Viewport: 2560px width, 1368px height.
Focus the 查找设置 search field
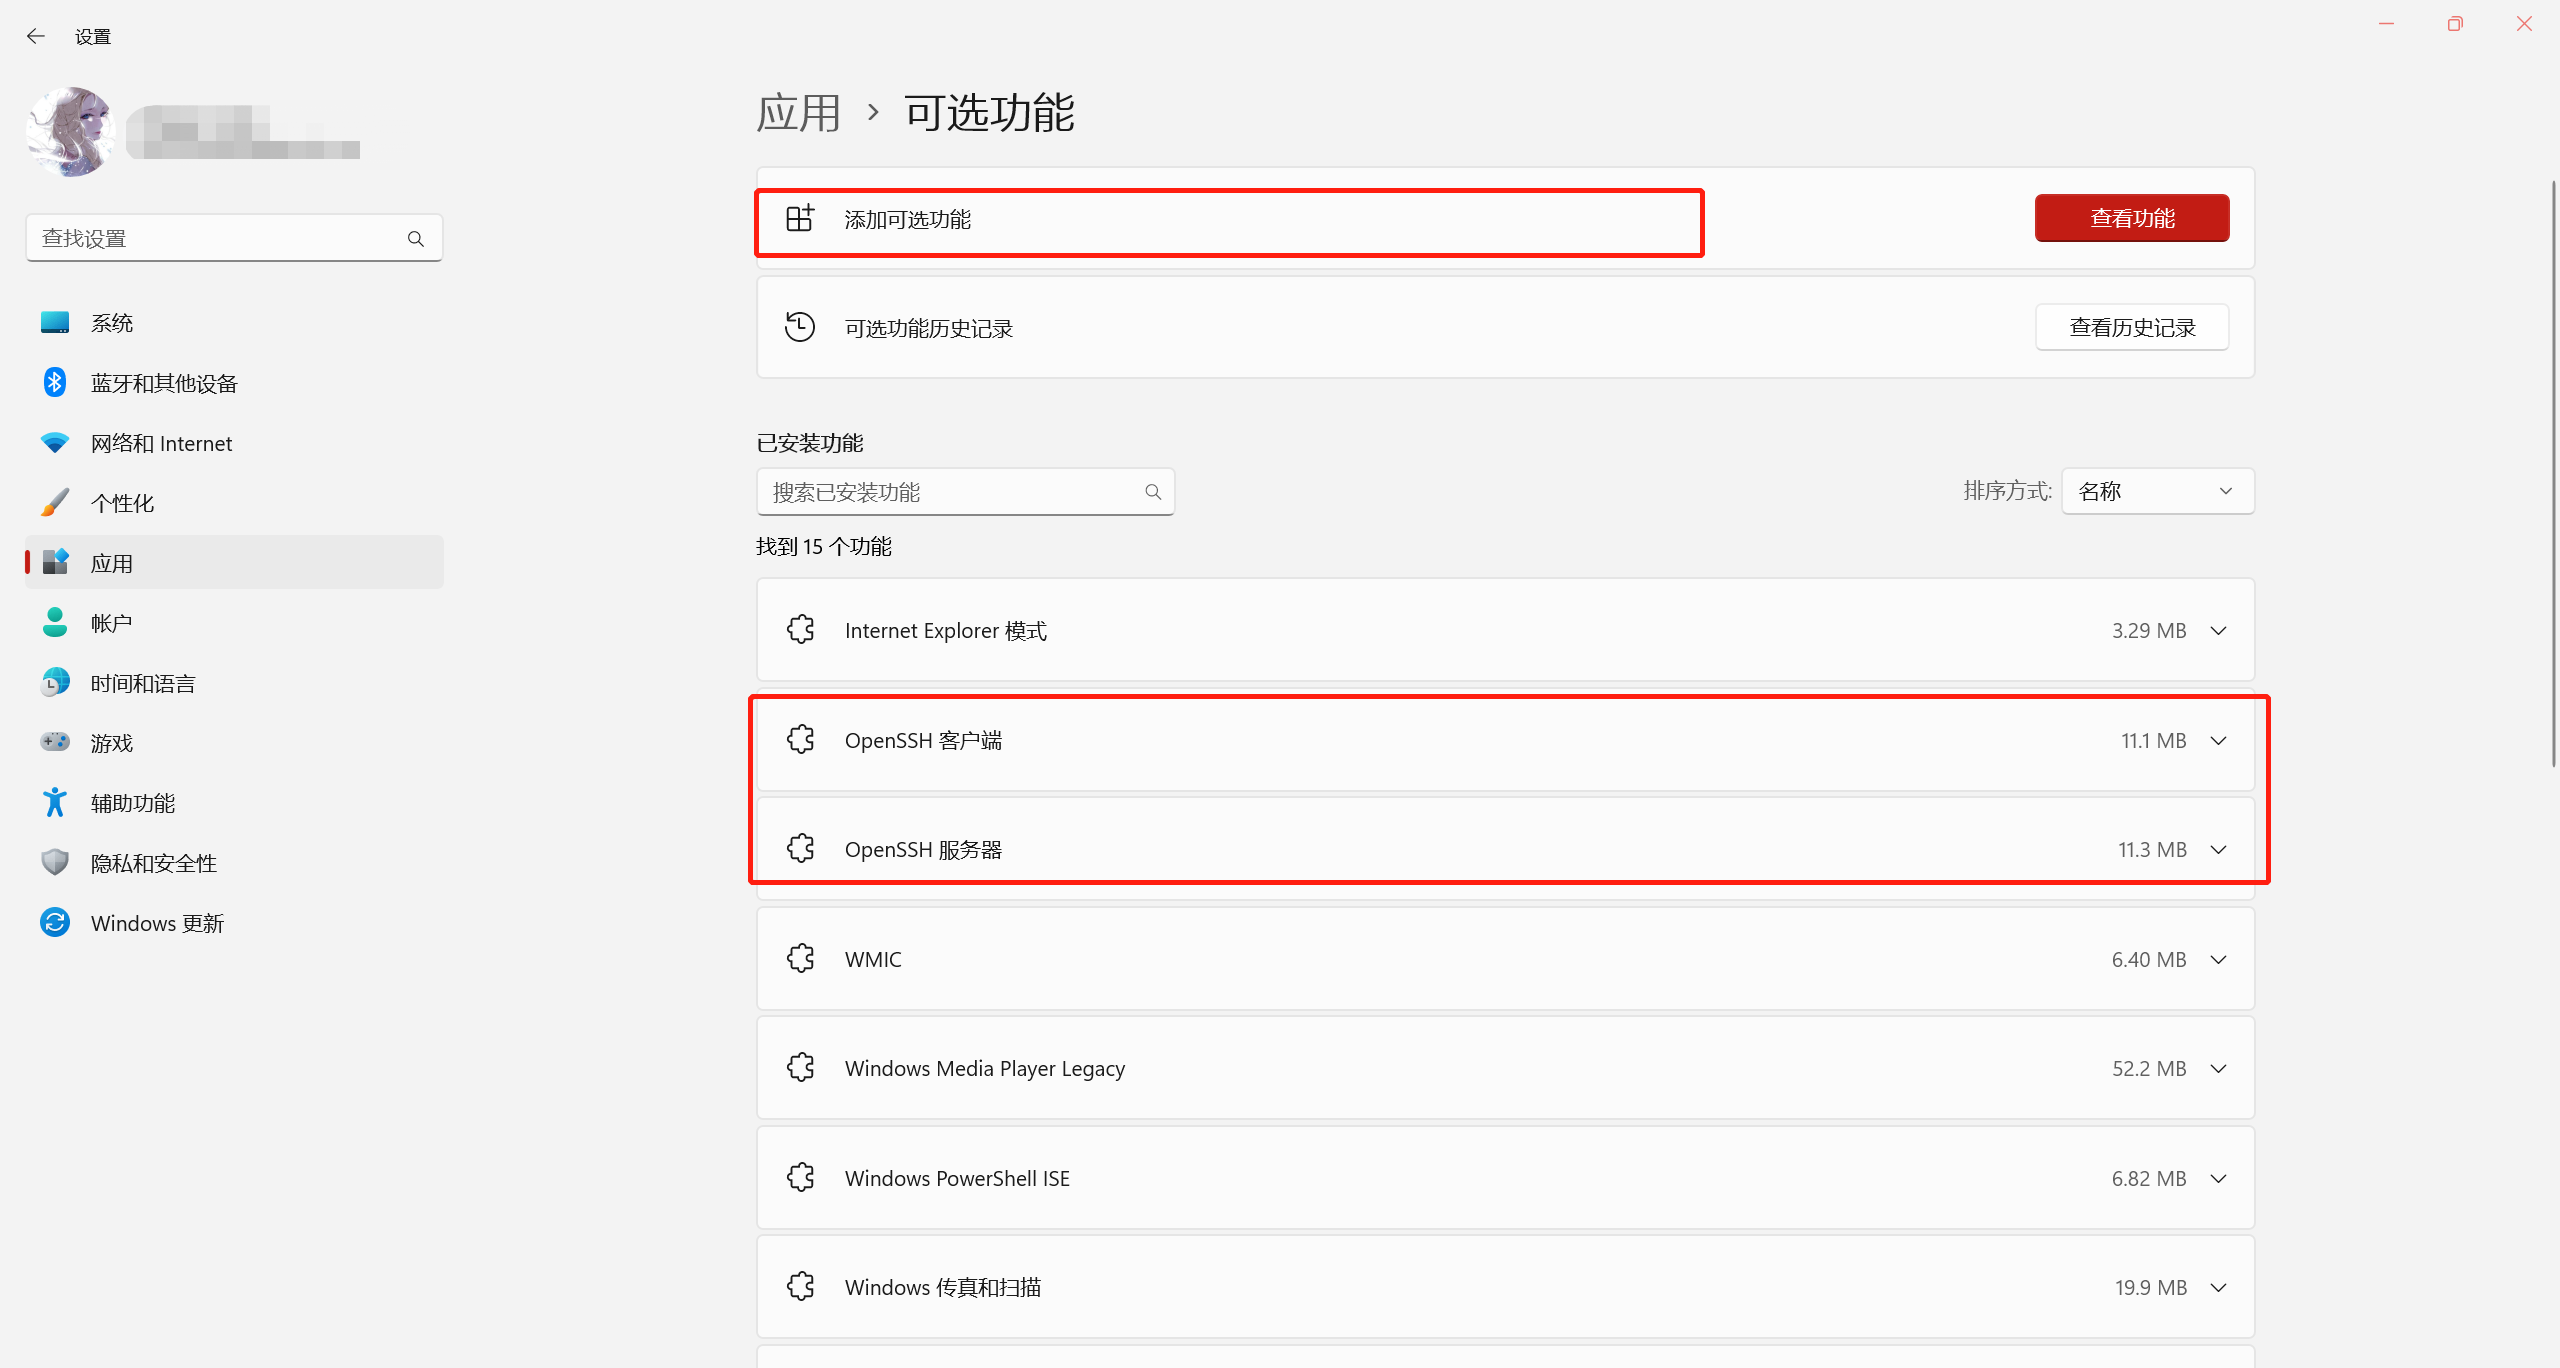tap(234, 238)
